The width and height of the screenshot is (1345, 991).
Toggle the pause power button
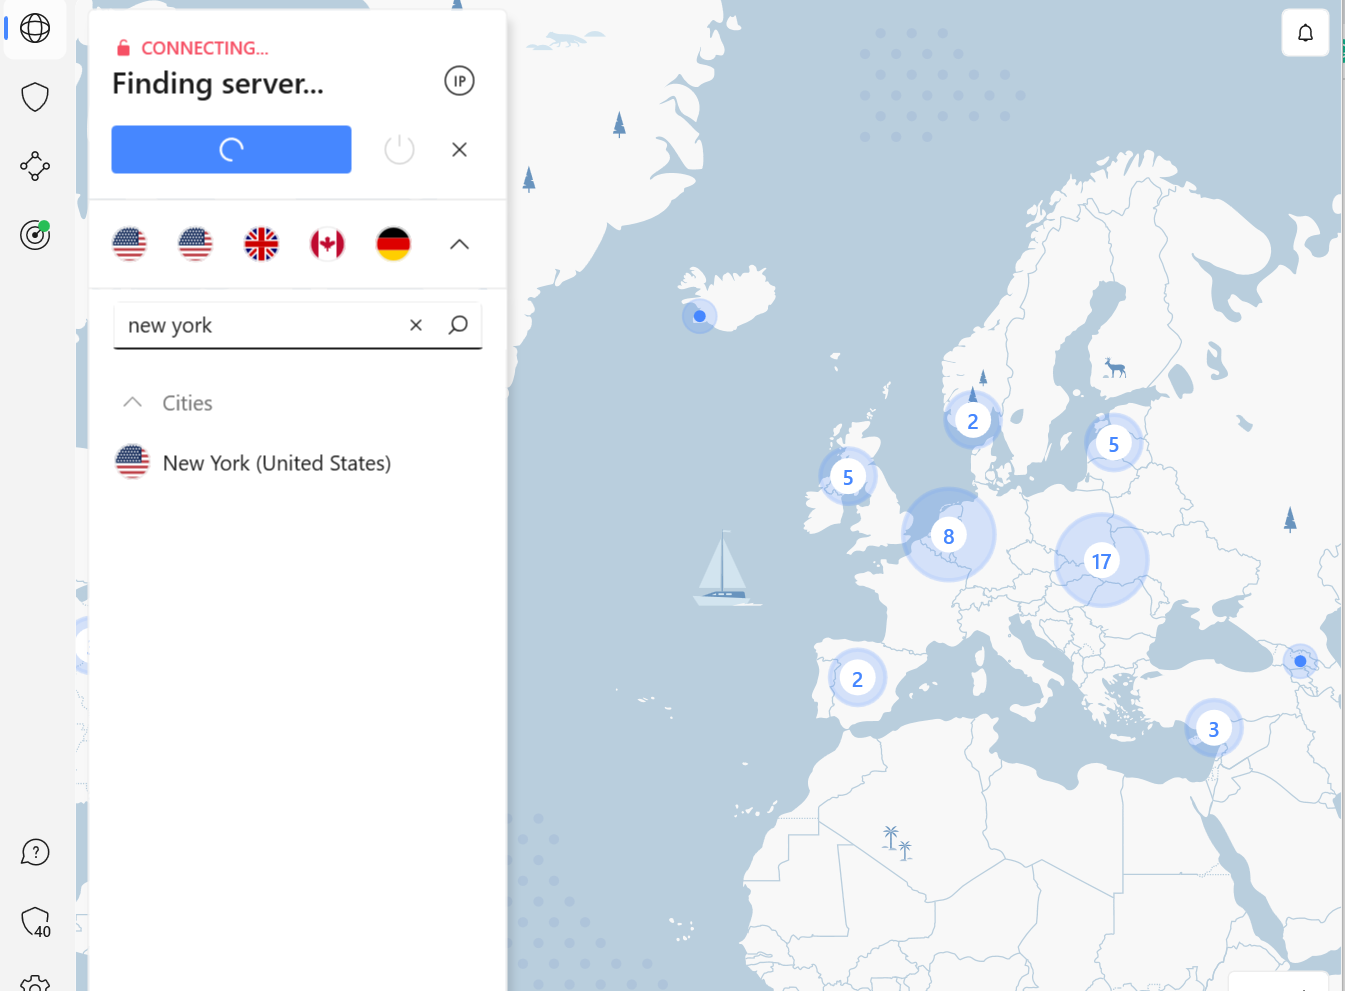point(399,150)
